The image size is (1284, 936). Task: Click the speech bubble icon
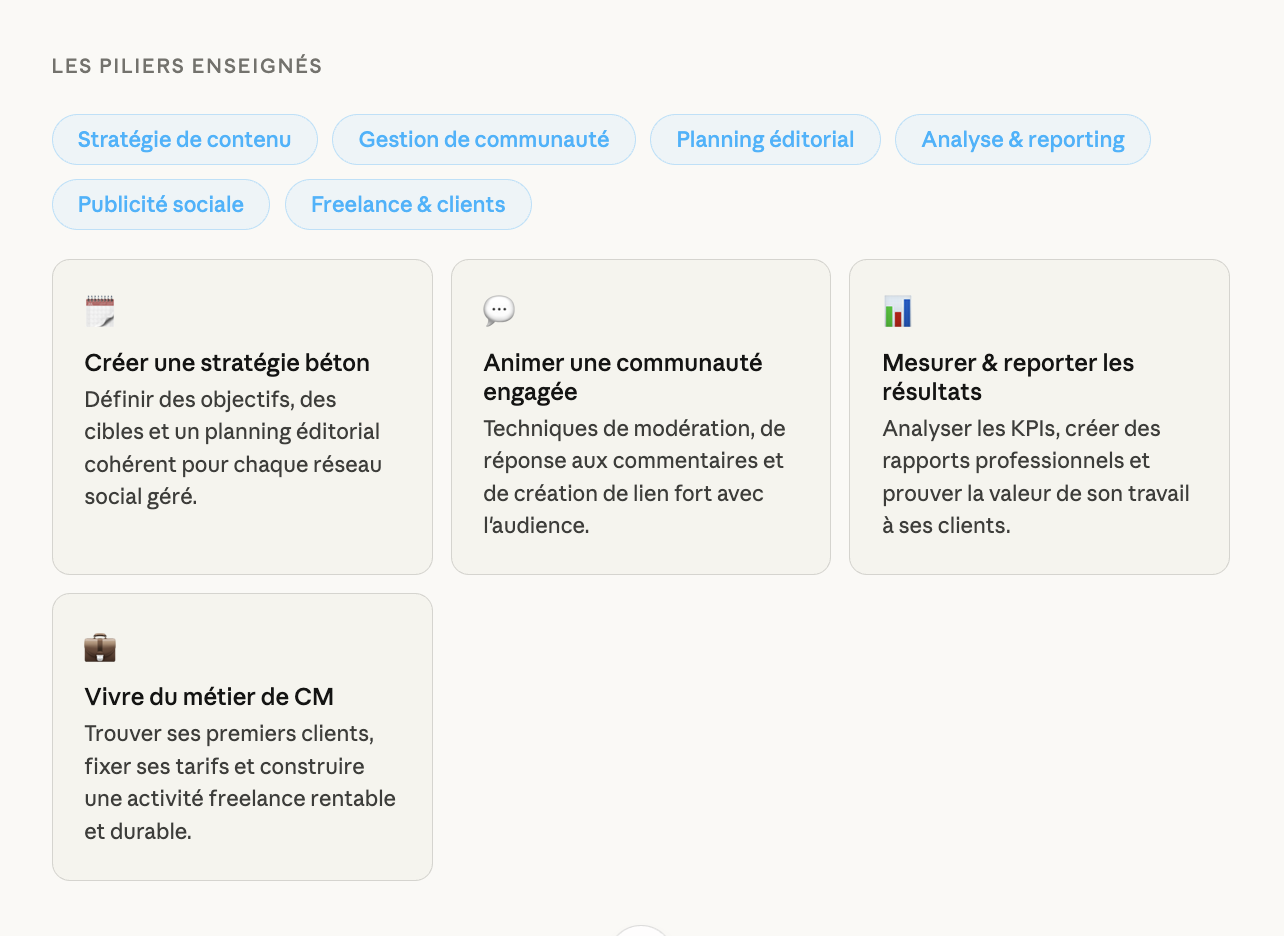[499, 311]
